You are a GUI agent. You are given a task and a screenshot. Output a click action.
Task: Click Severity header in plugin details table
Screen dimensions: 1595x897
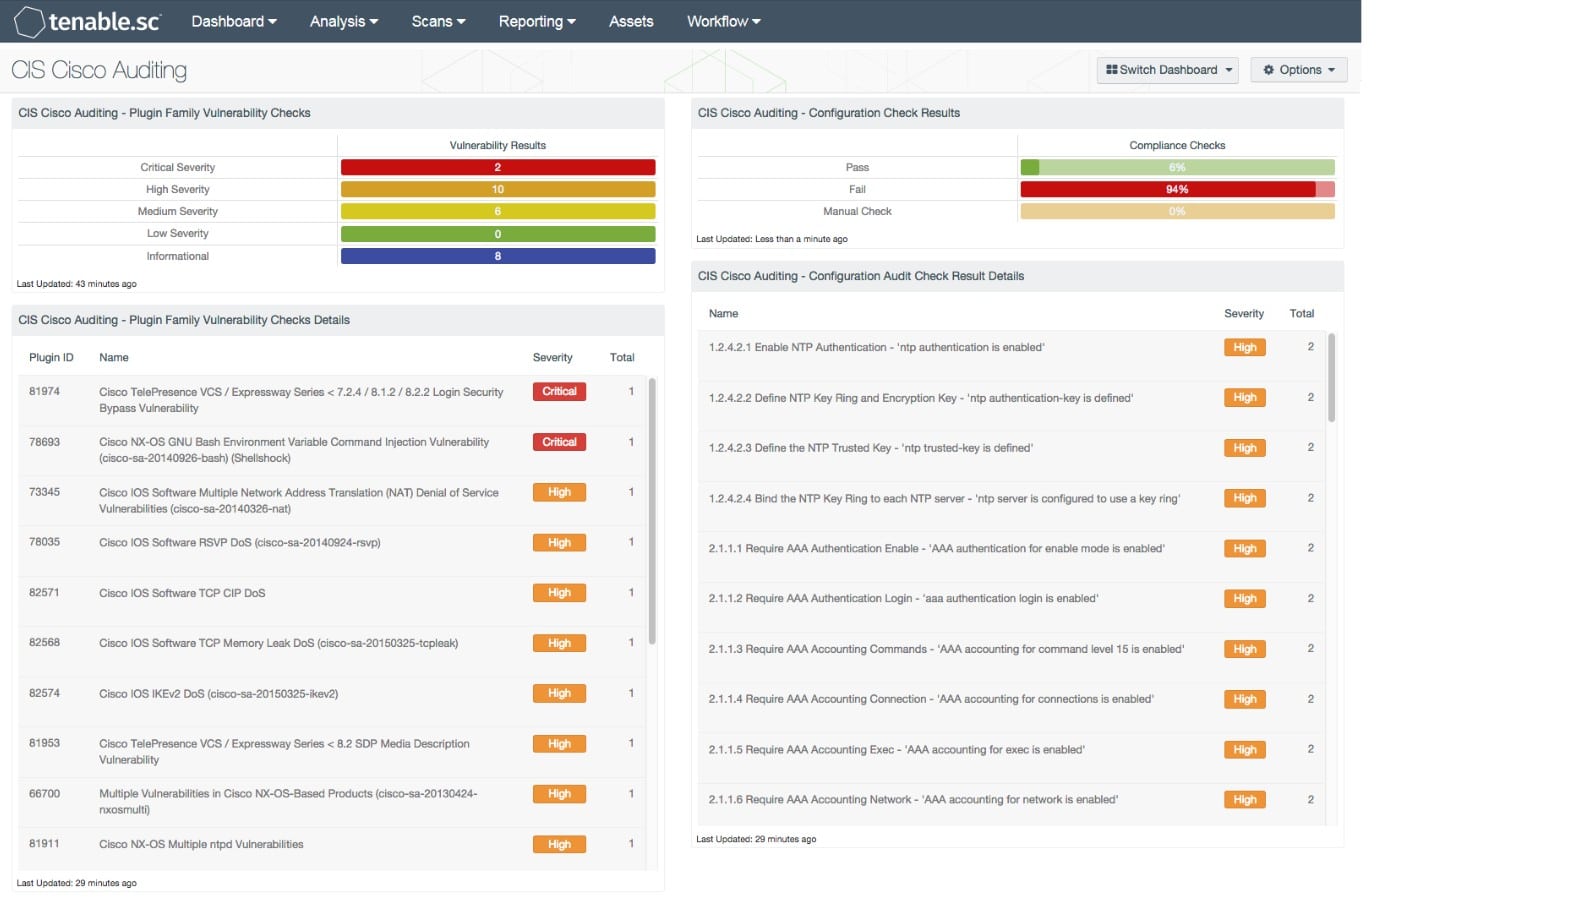(x=552, y=357)
